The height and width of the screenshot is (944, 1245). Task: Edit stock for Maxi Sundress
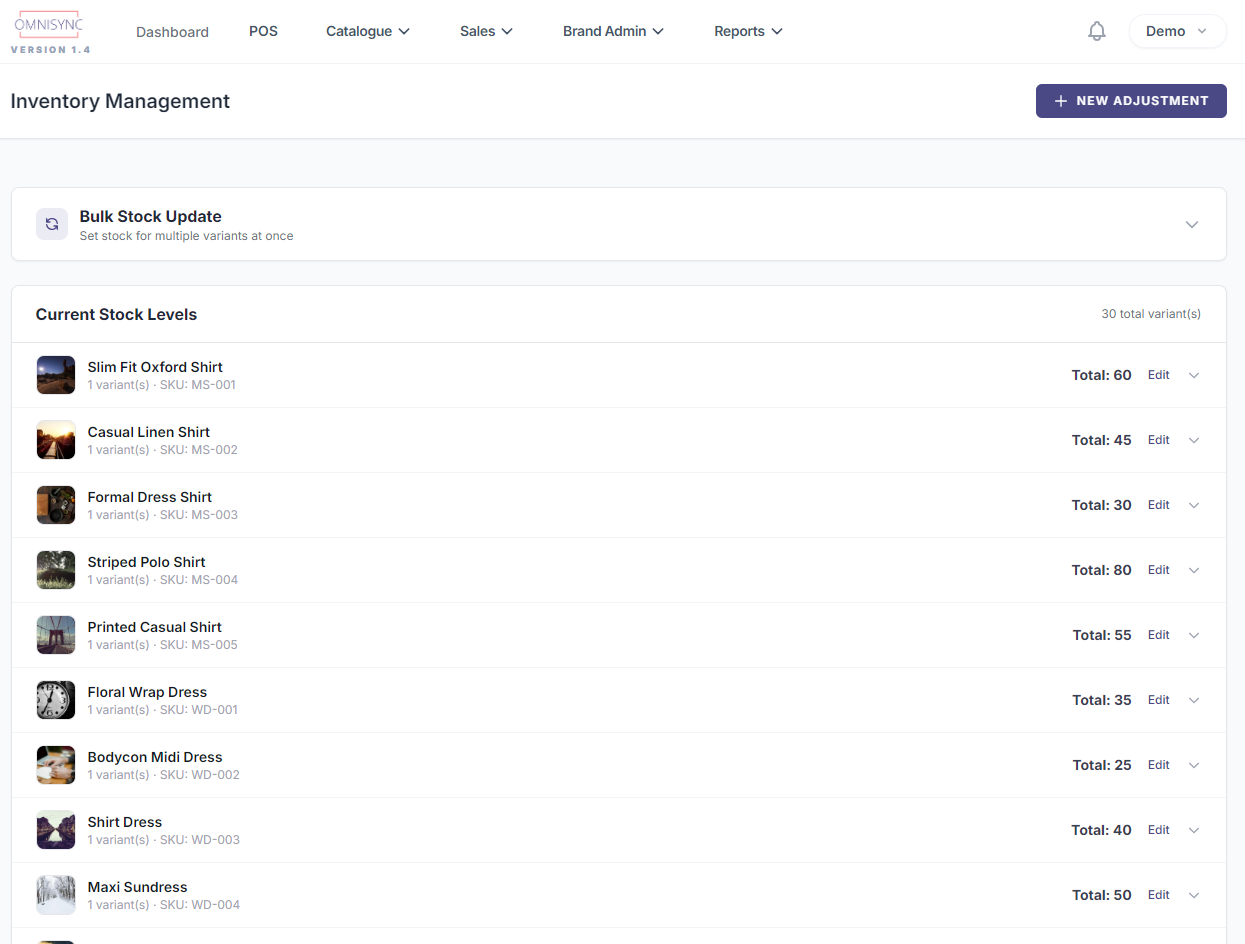1158,895
